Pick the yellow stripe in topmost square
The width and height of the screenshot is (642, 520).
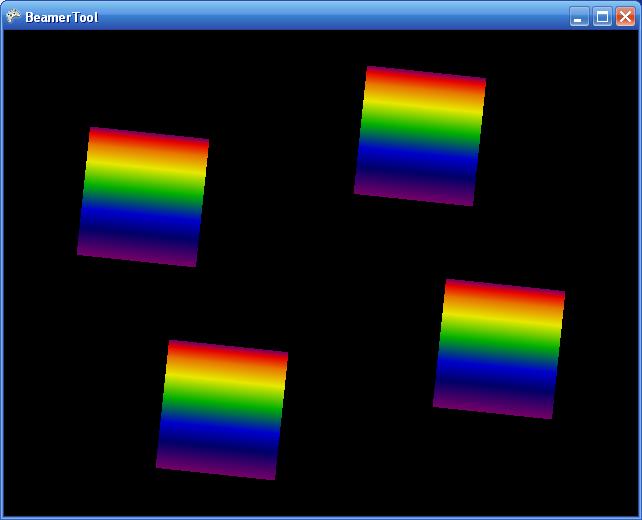pos(423,106)
